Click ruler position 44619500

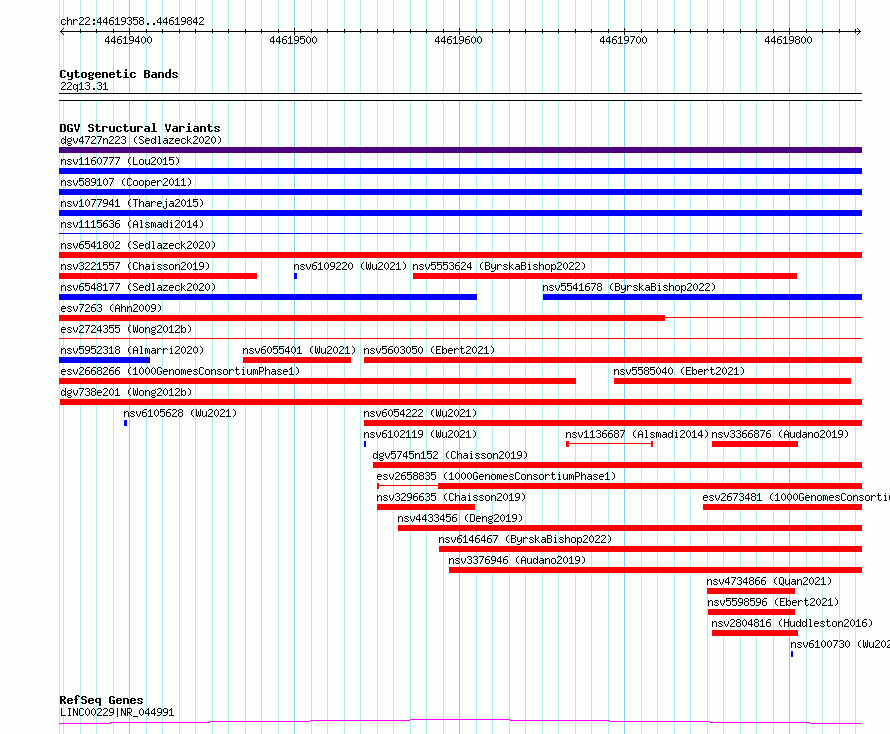click(293, 40)
